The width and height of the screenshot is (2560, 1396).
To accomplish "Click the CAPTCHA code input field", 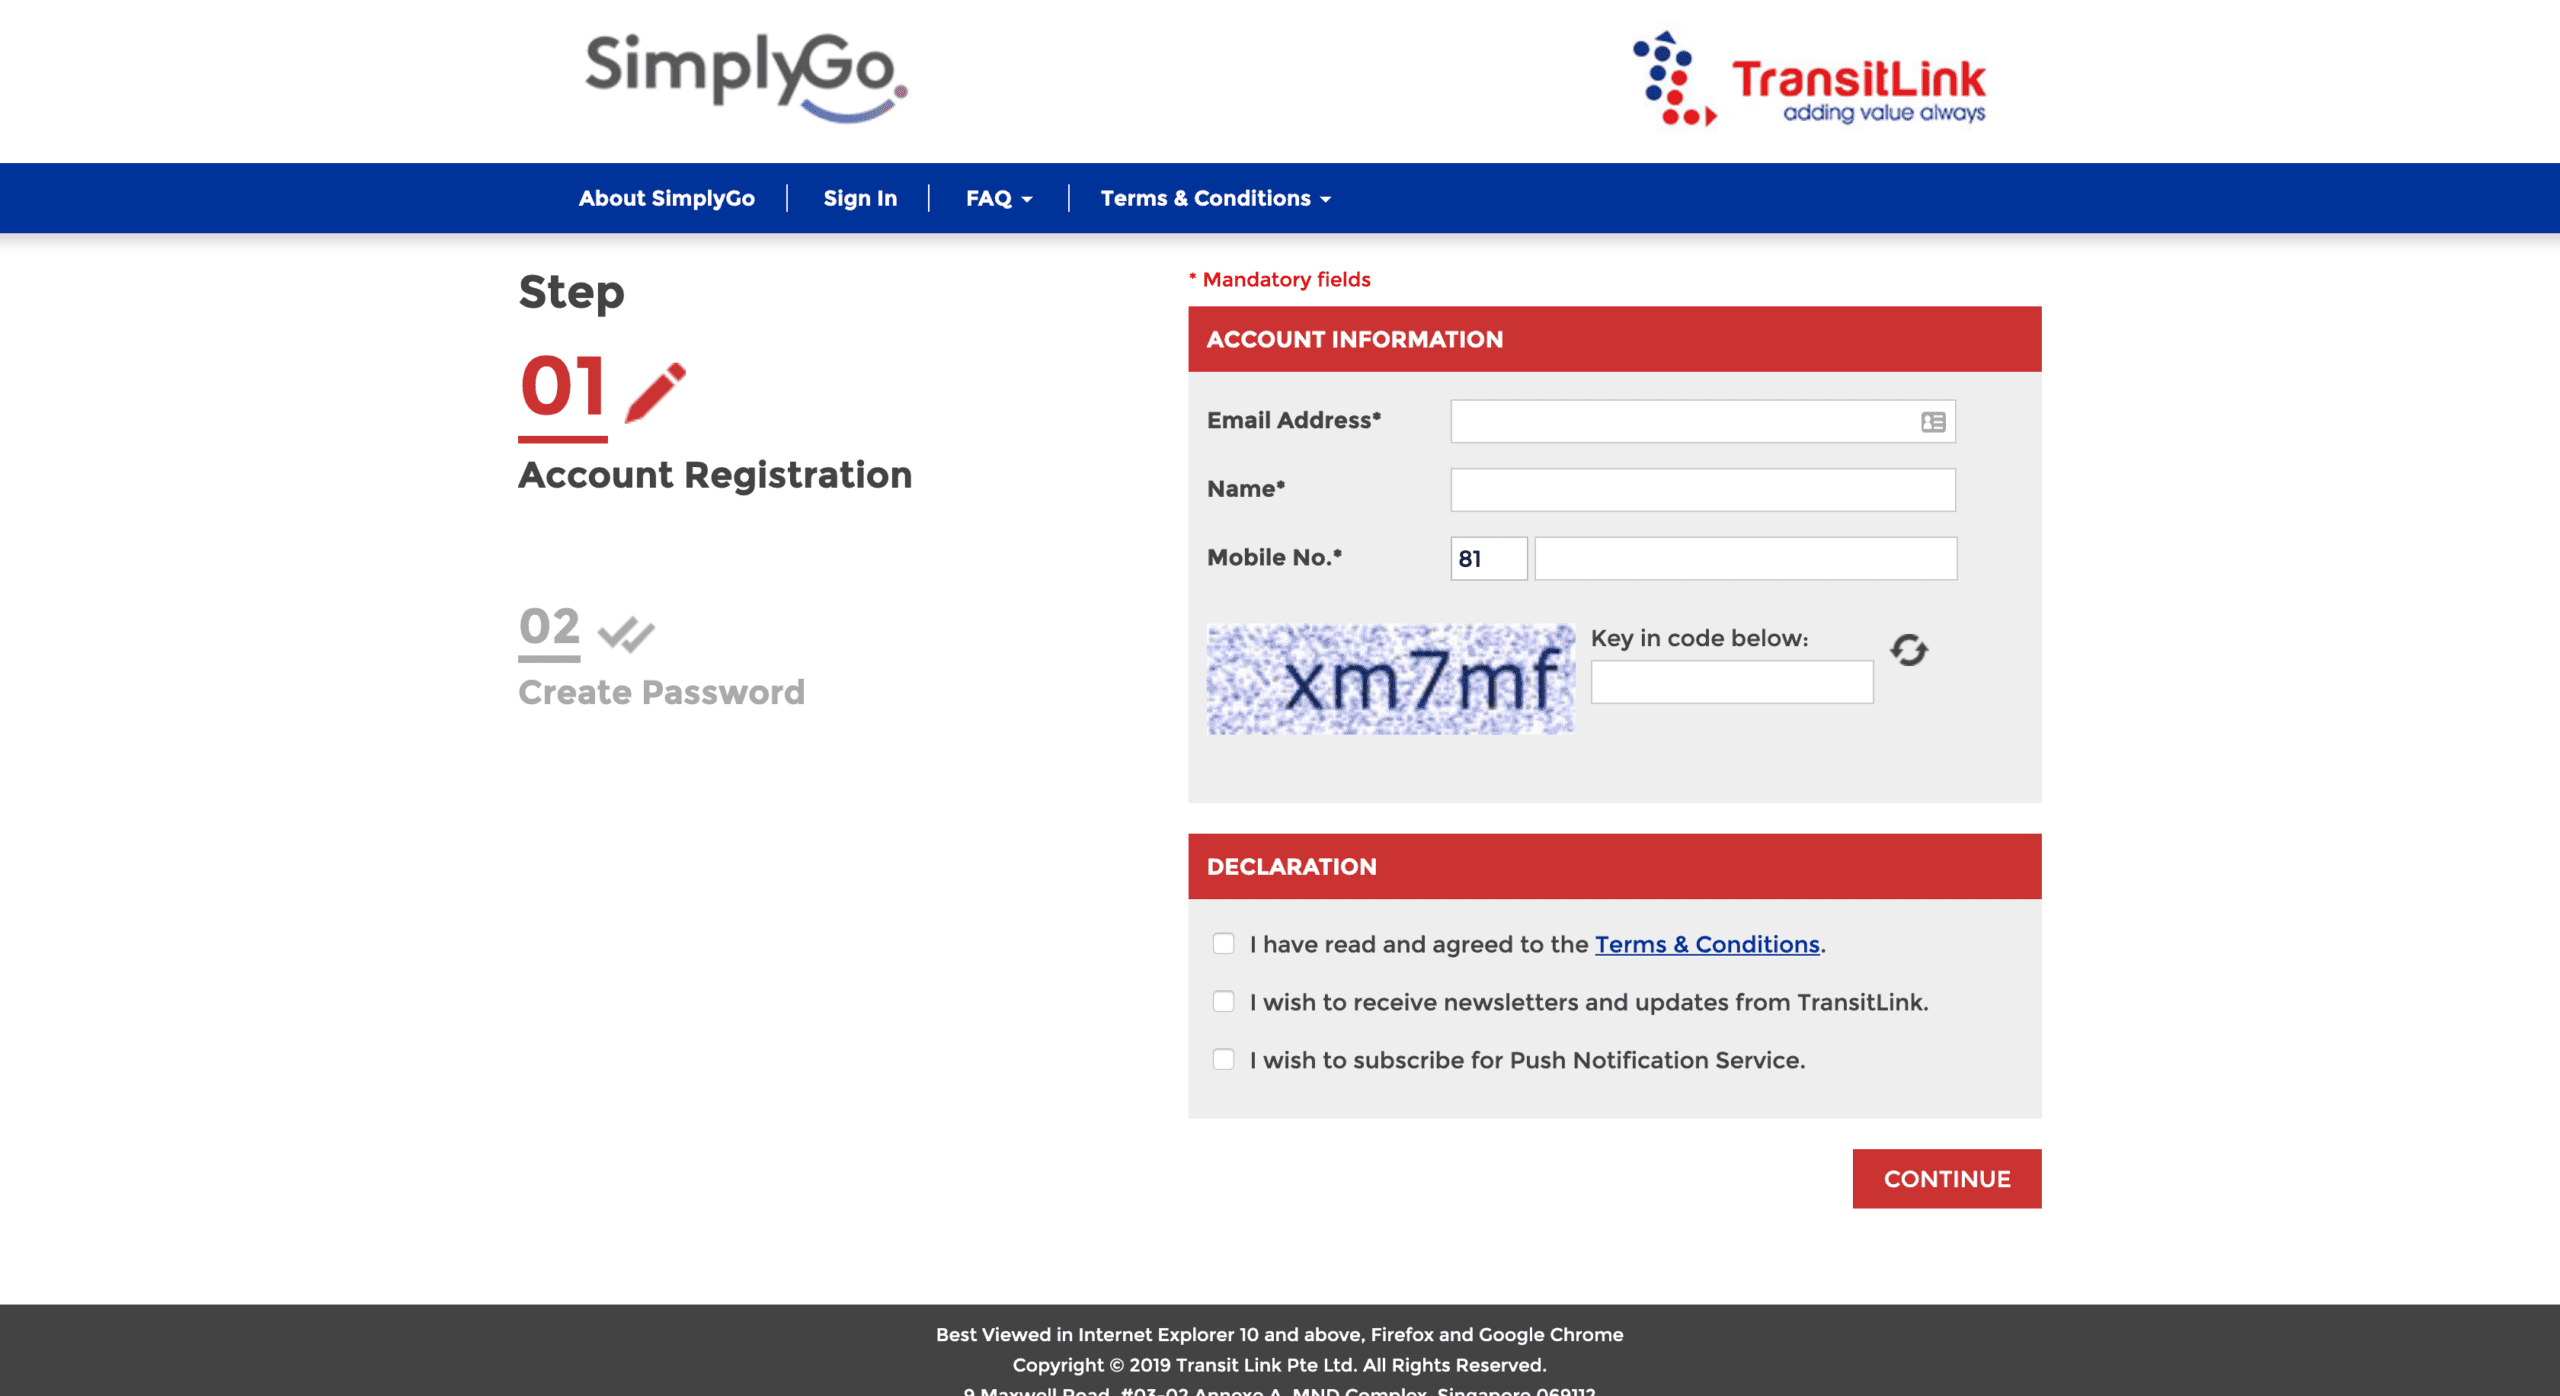I will [x=1731, y=679].
